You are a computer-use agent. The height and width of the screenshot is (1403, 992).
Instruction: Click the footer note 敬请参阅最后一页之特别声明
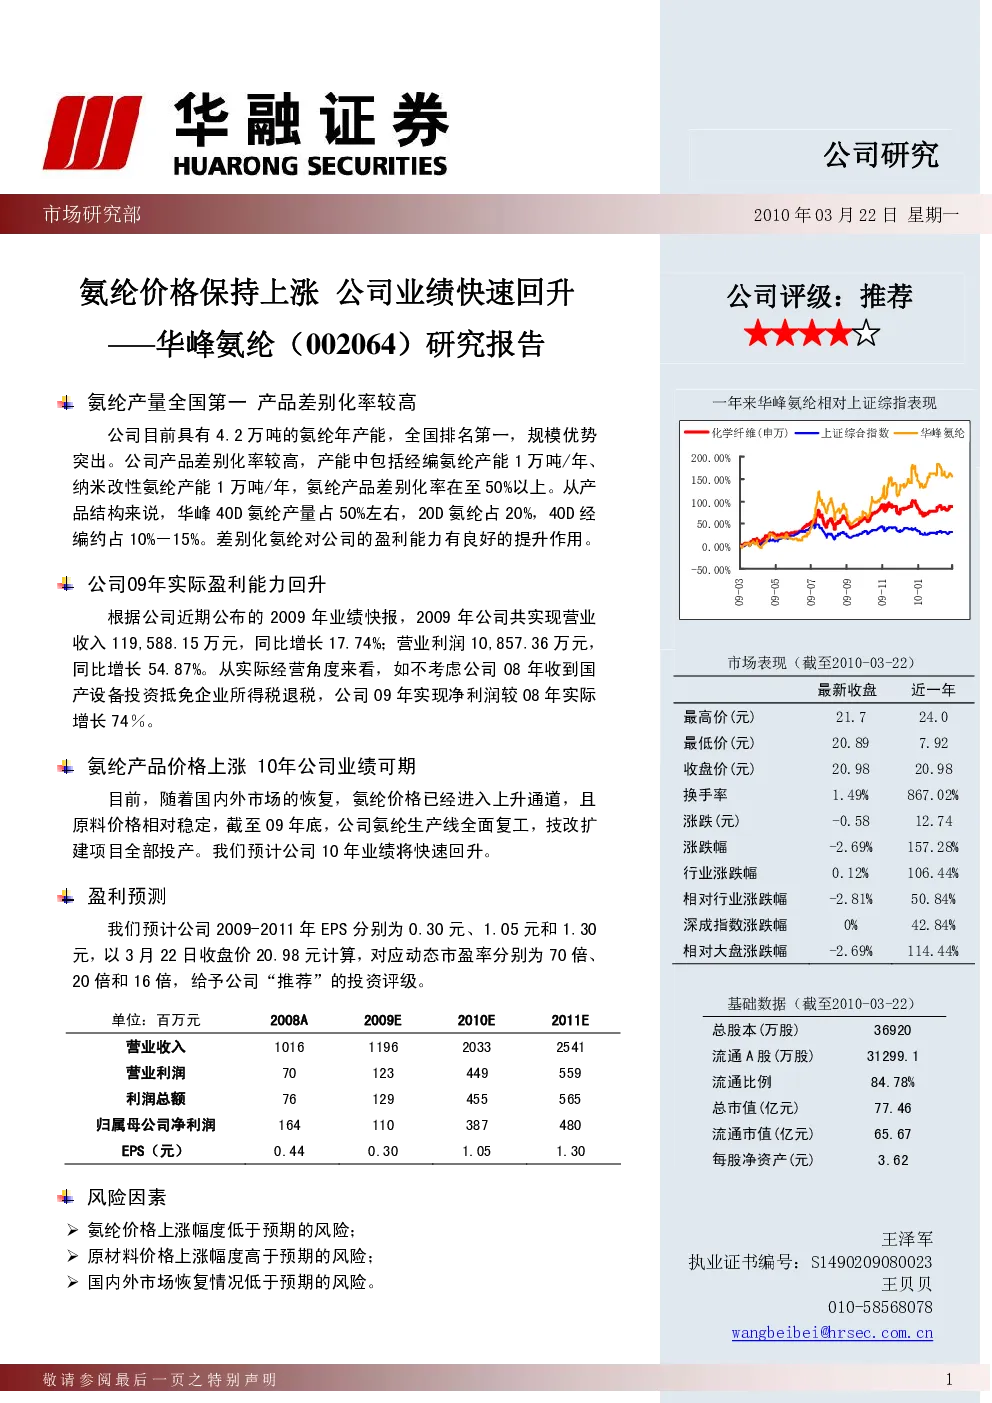(x=160, y=1380)
